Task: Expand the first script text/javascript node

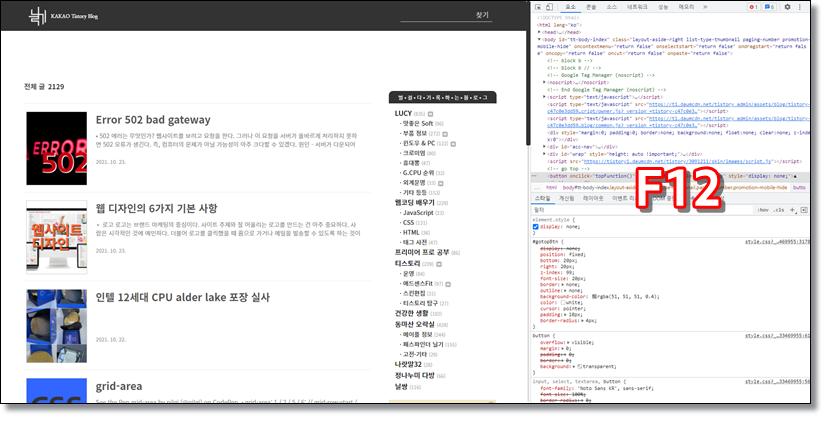Action: 545,97
